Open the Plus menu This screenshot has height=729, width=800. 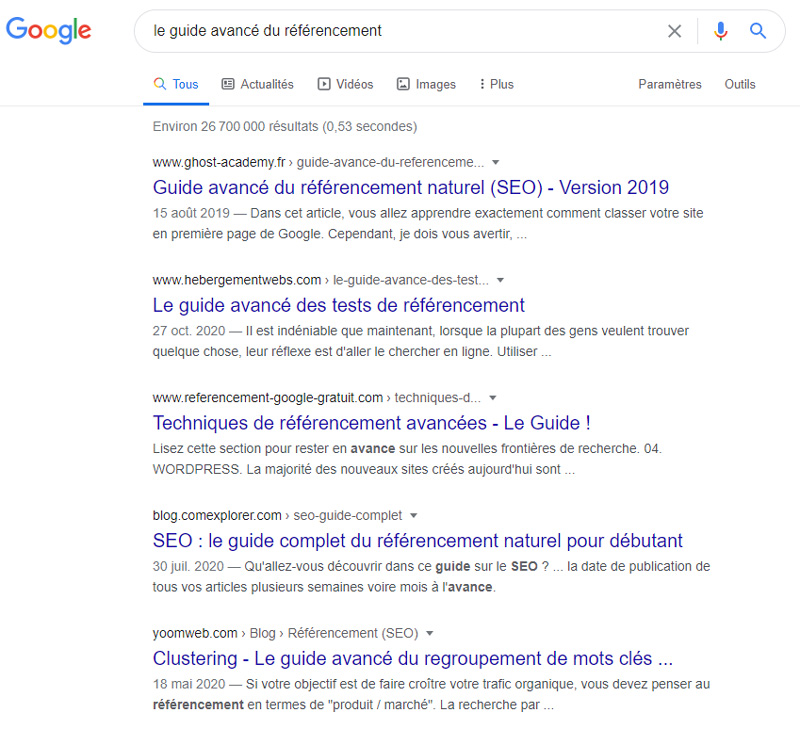pos(496,84)
